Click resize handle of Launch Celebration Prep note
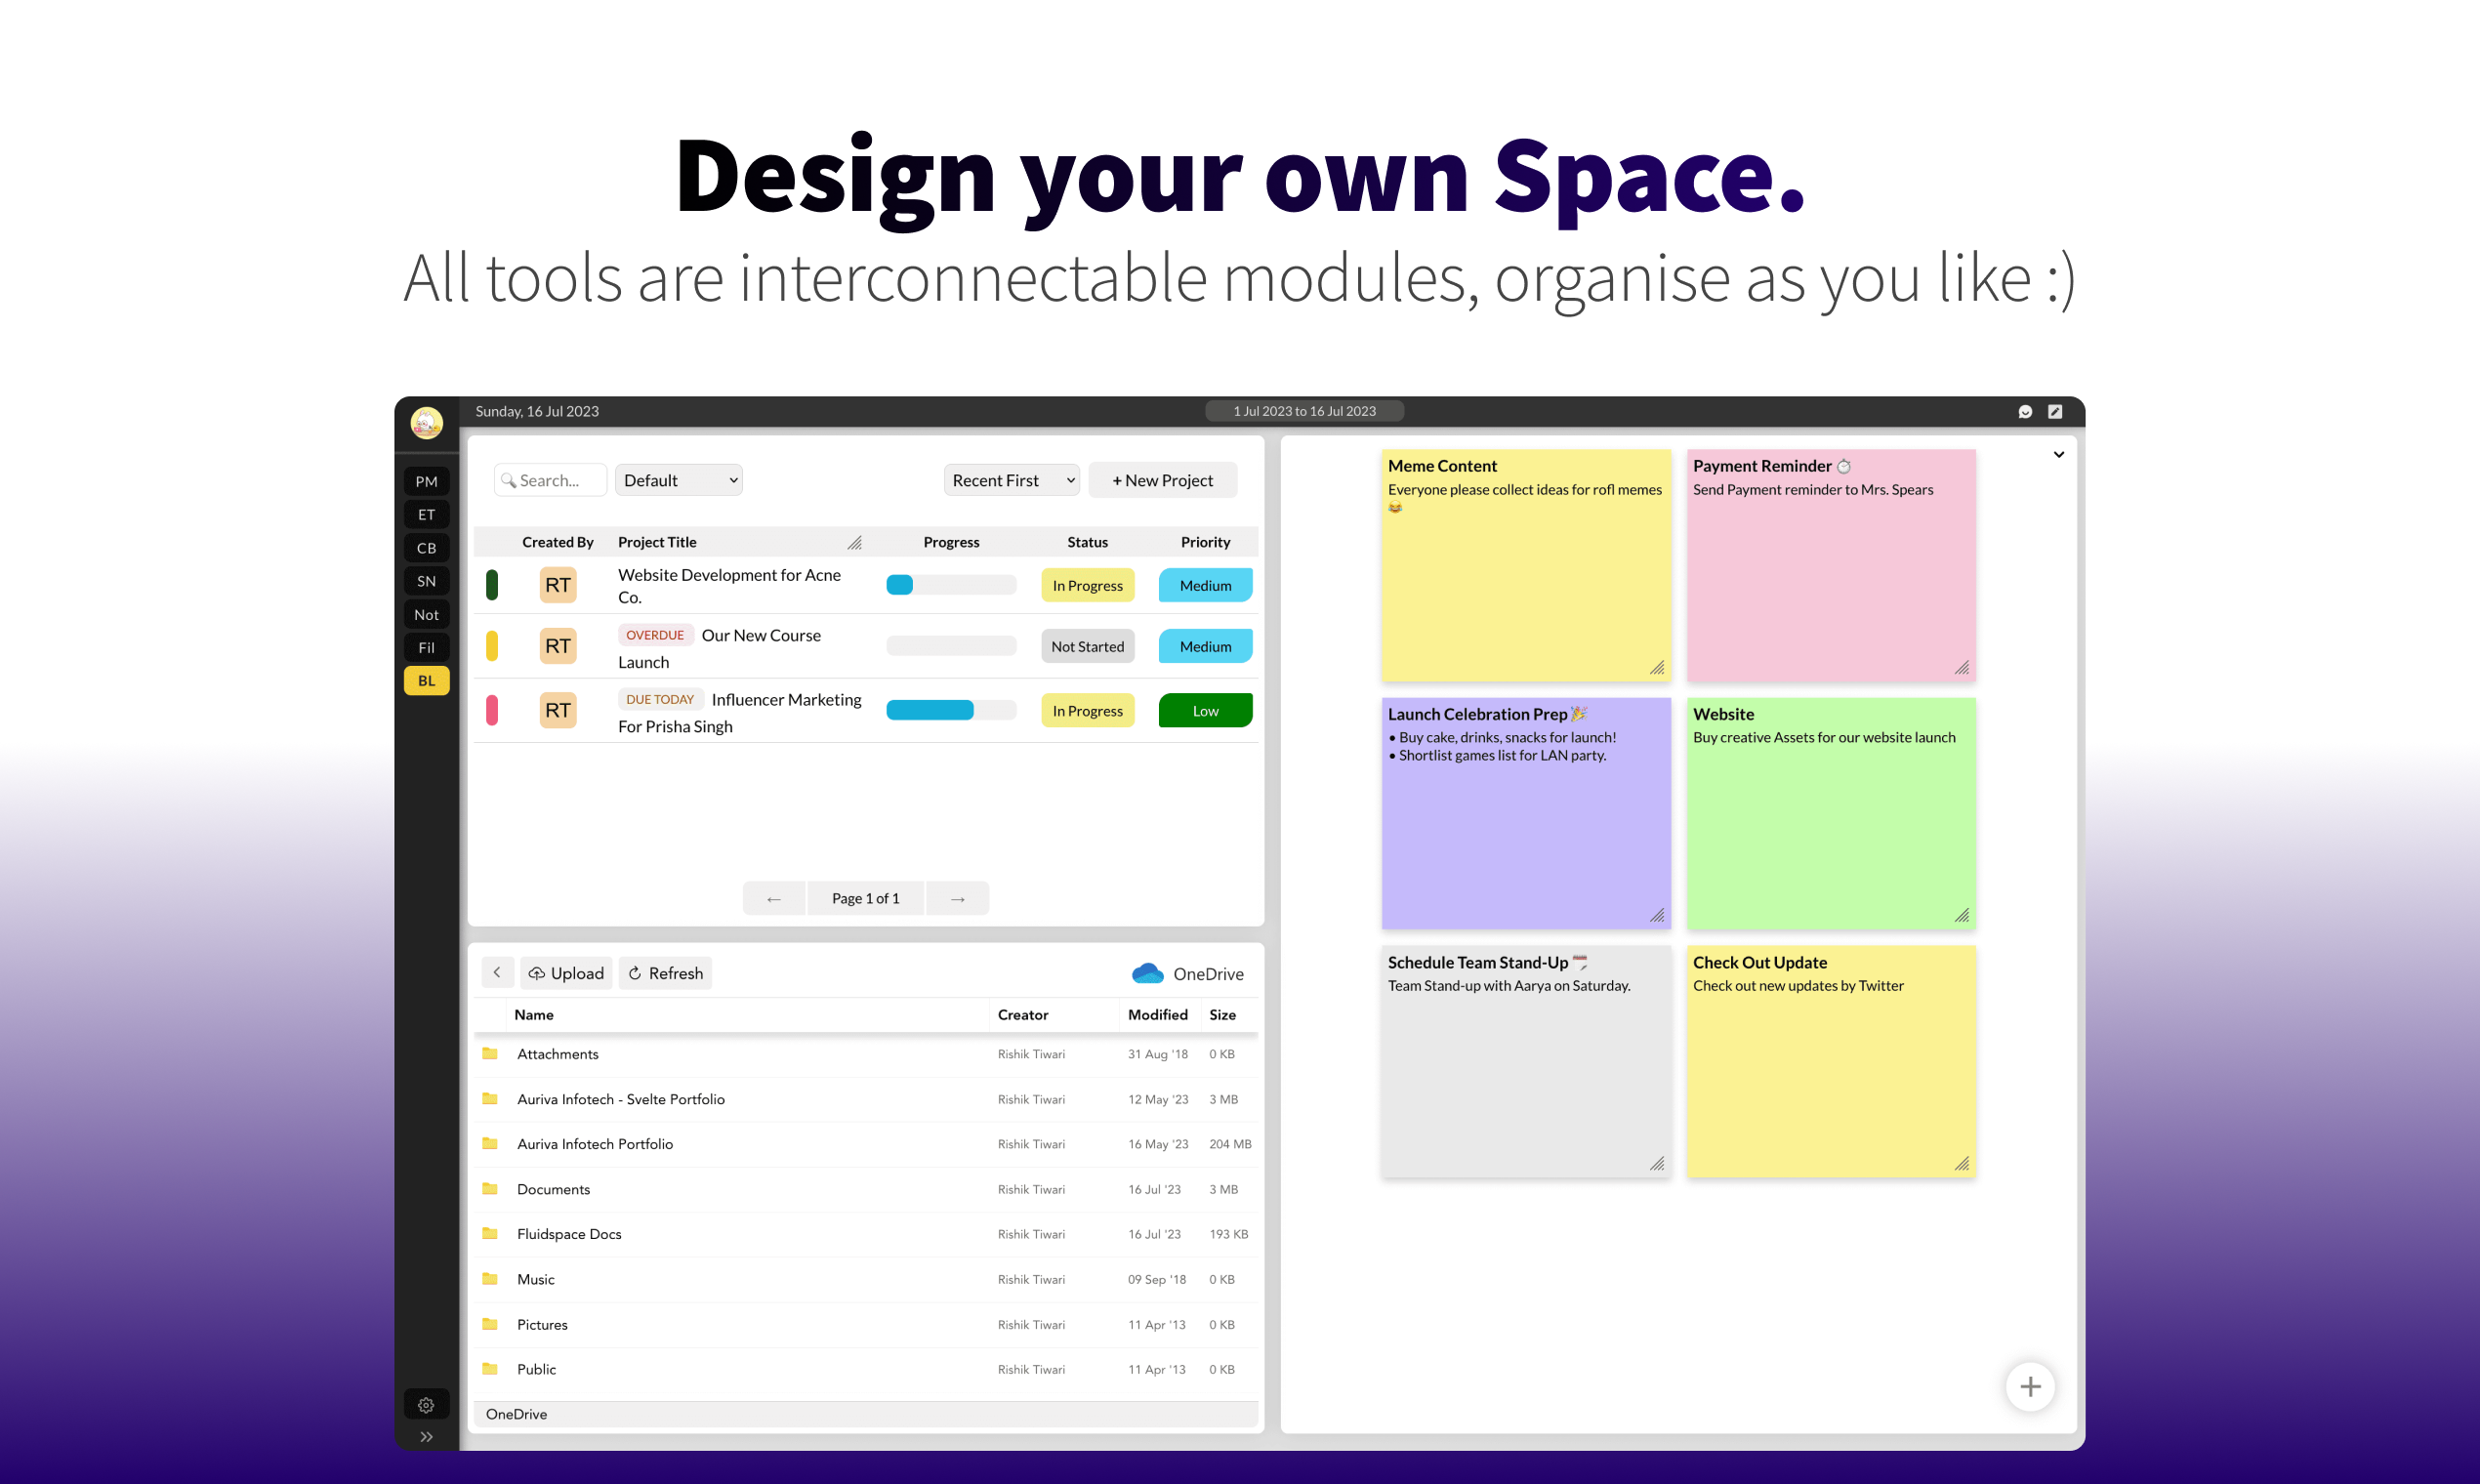This screenshot has height=1484, width=2480. coord(1657,915)
